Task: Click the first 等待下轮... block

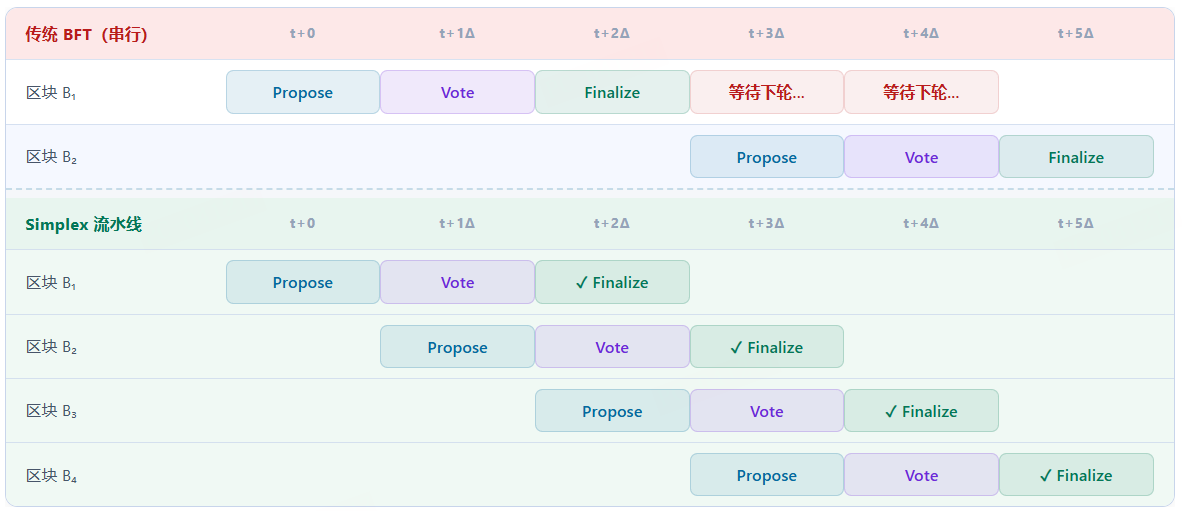Action: tap(766, 92)
